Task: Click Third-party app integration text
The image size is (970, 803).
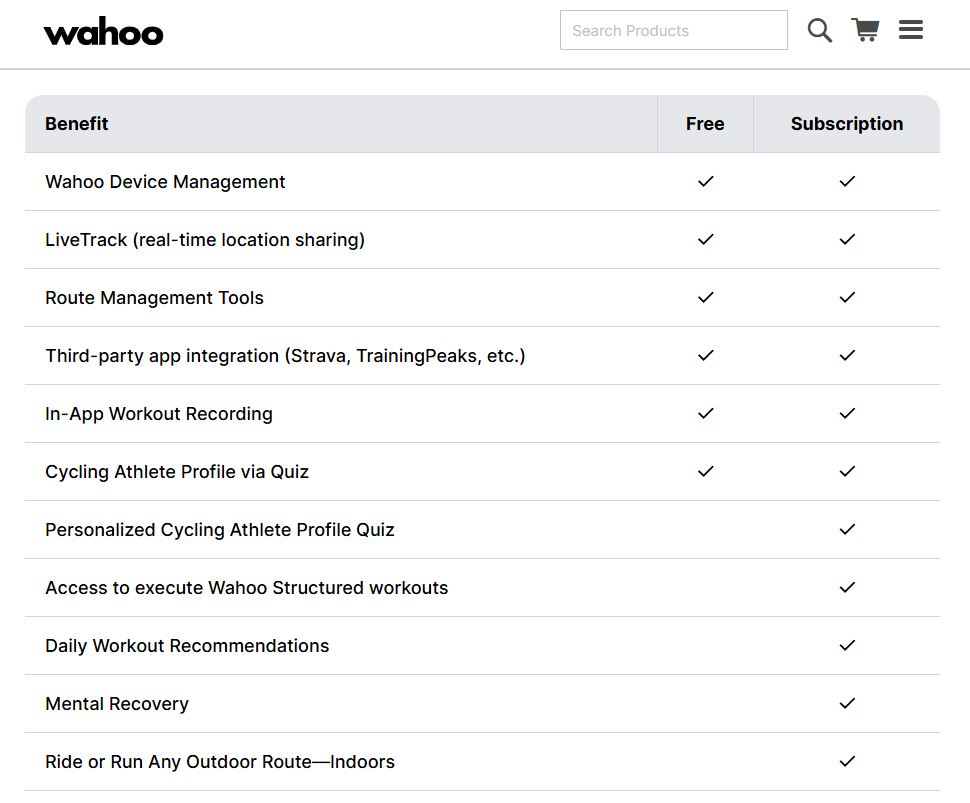Action: click(x=285, y=356)
